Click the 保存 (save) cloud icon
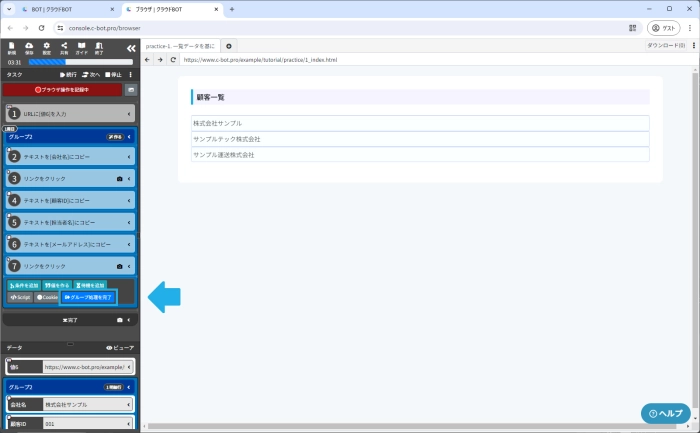 coord(29,47)
